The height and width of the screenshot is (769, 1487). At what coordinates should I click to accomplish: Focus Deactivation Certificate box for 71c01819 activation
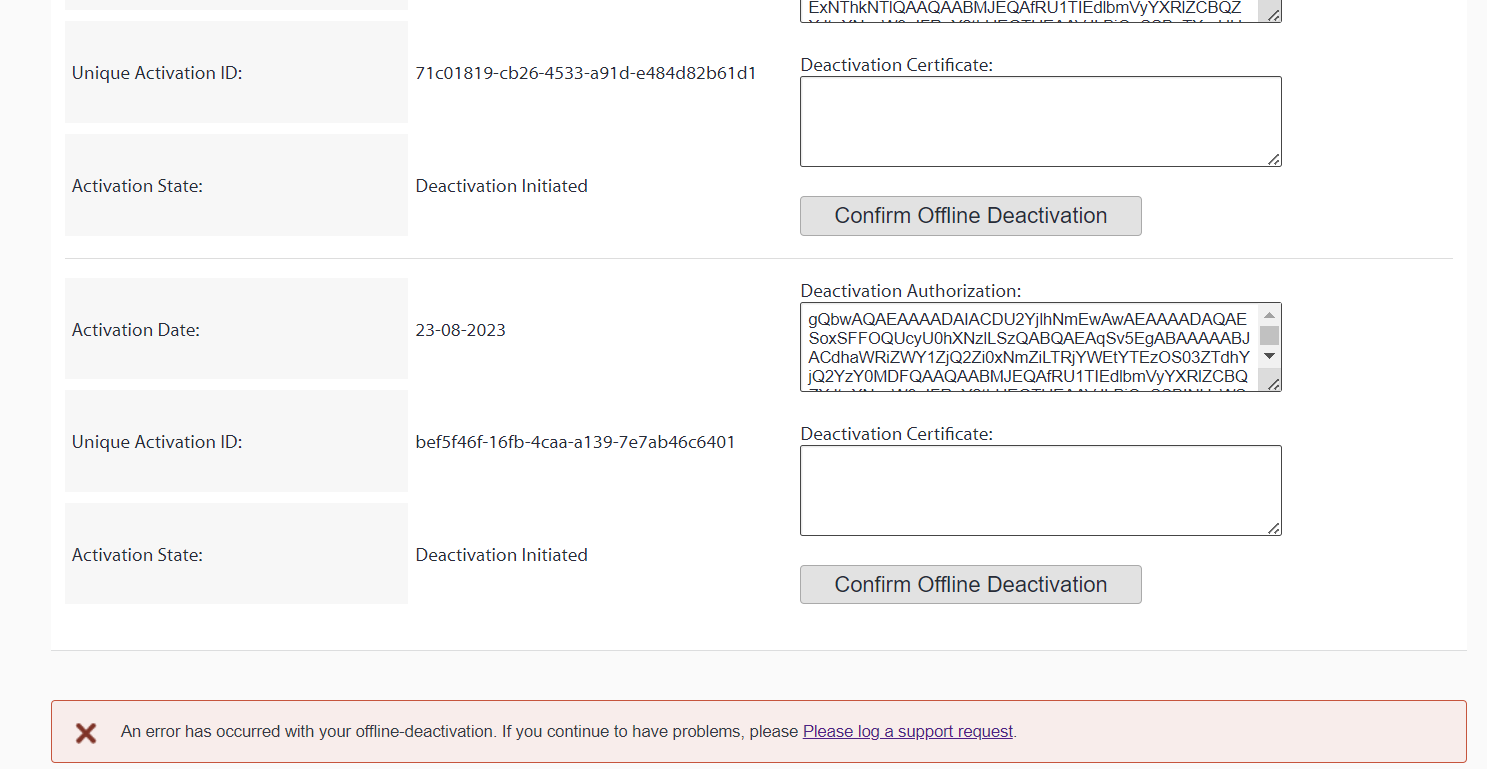[1040, 122]
